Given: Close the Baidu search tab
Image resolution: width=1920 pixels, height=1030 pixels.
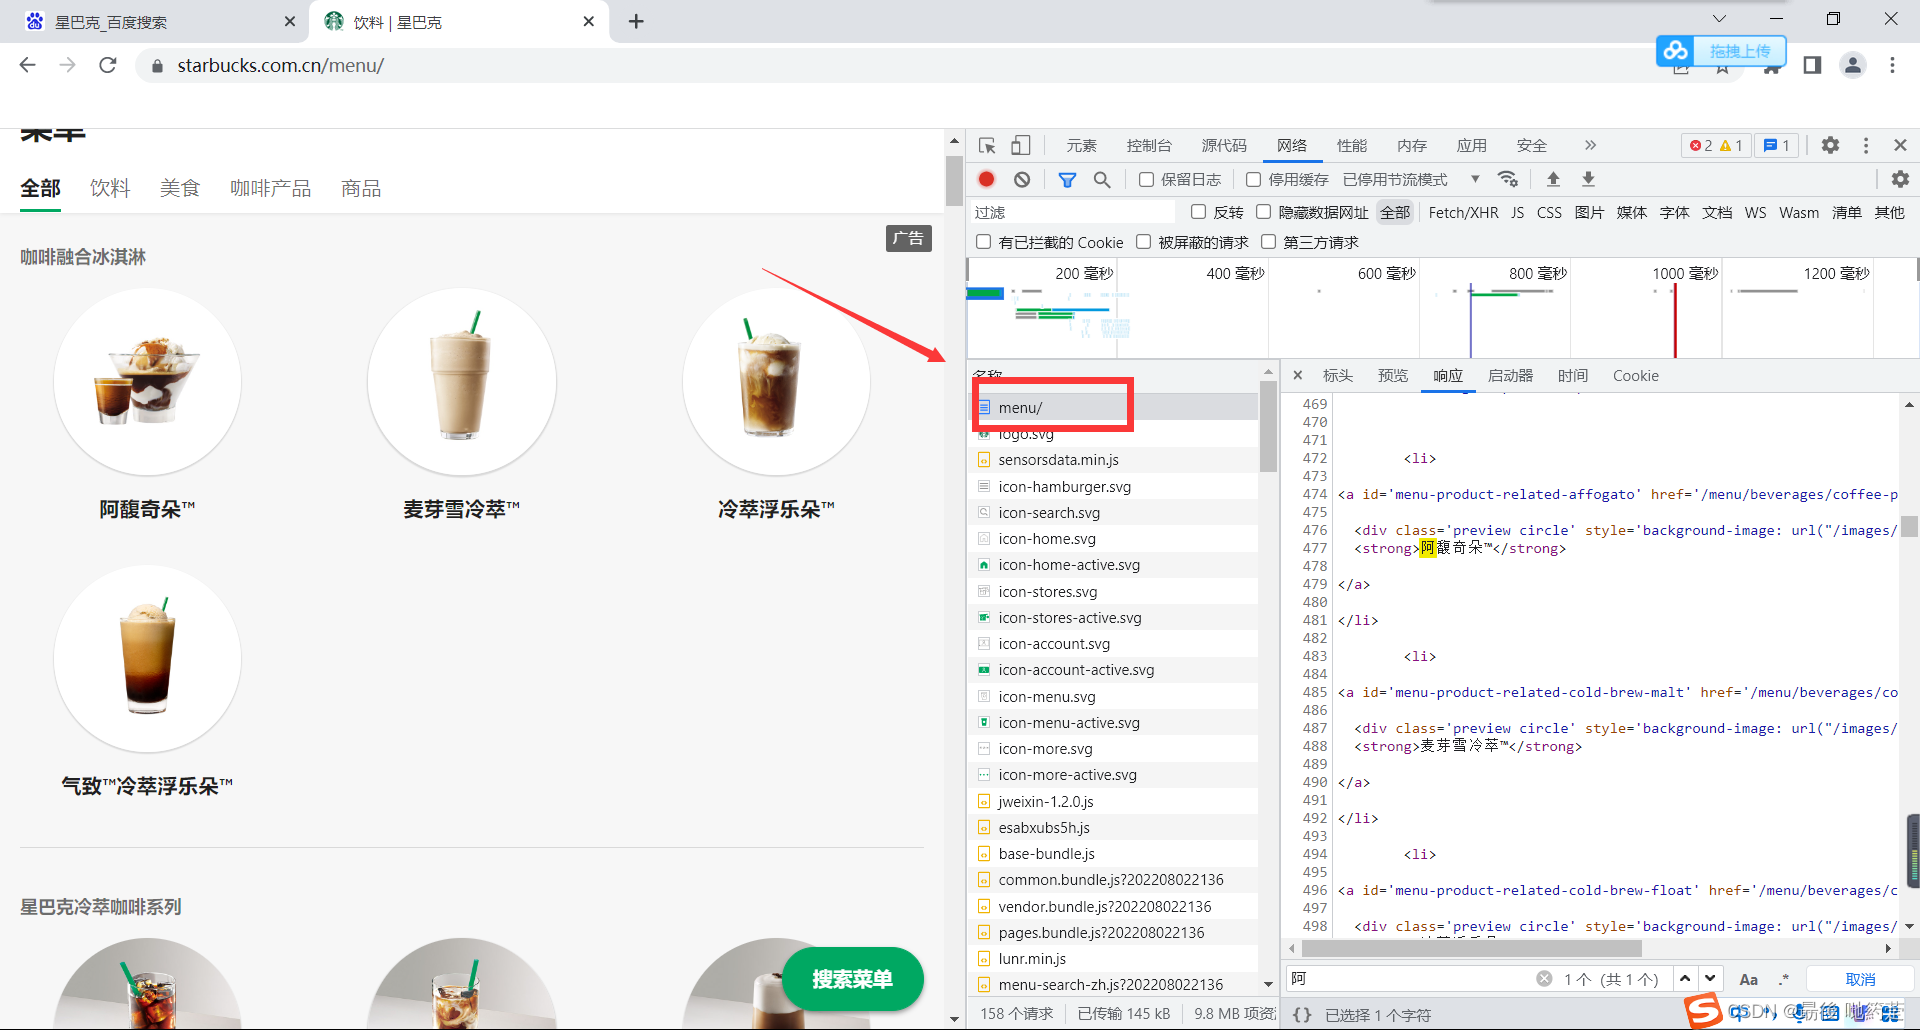Looking at the screenshot, I should click(290, 21).
